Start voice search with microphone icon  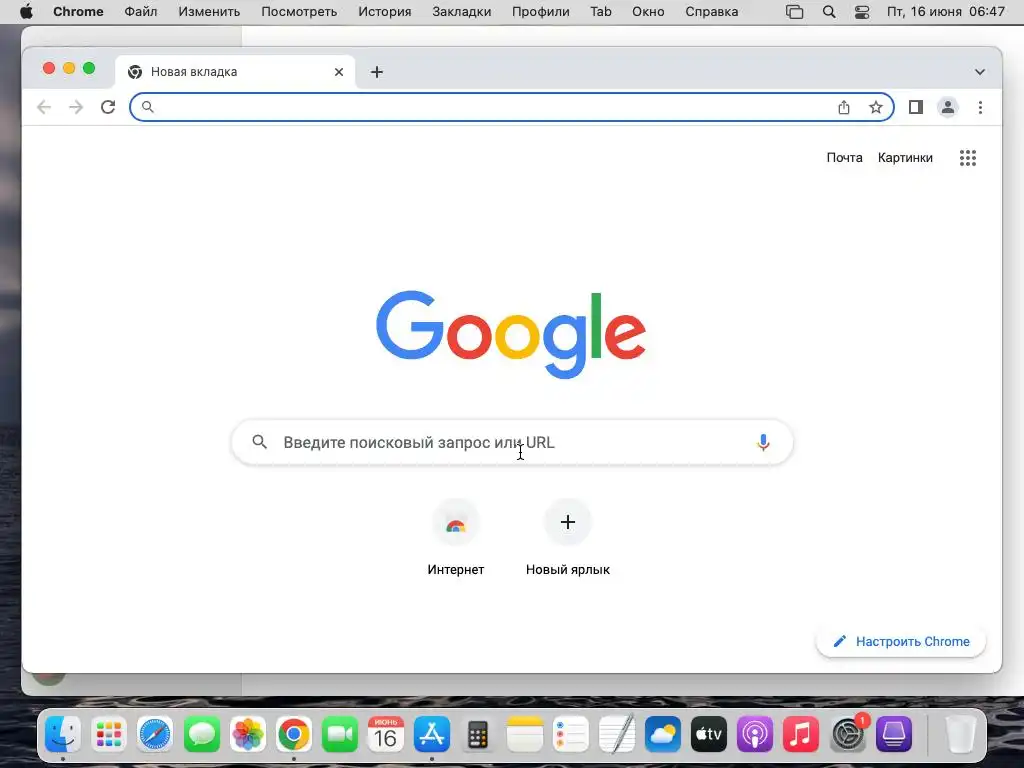[x=763, y=442]
